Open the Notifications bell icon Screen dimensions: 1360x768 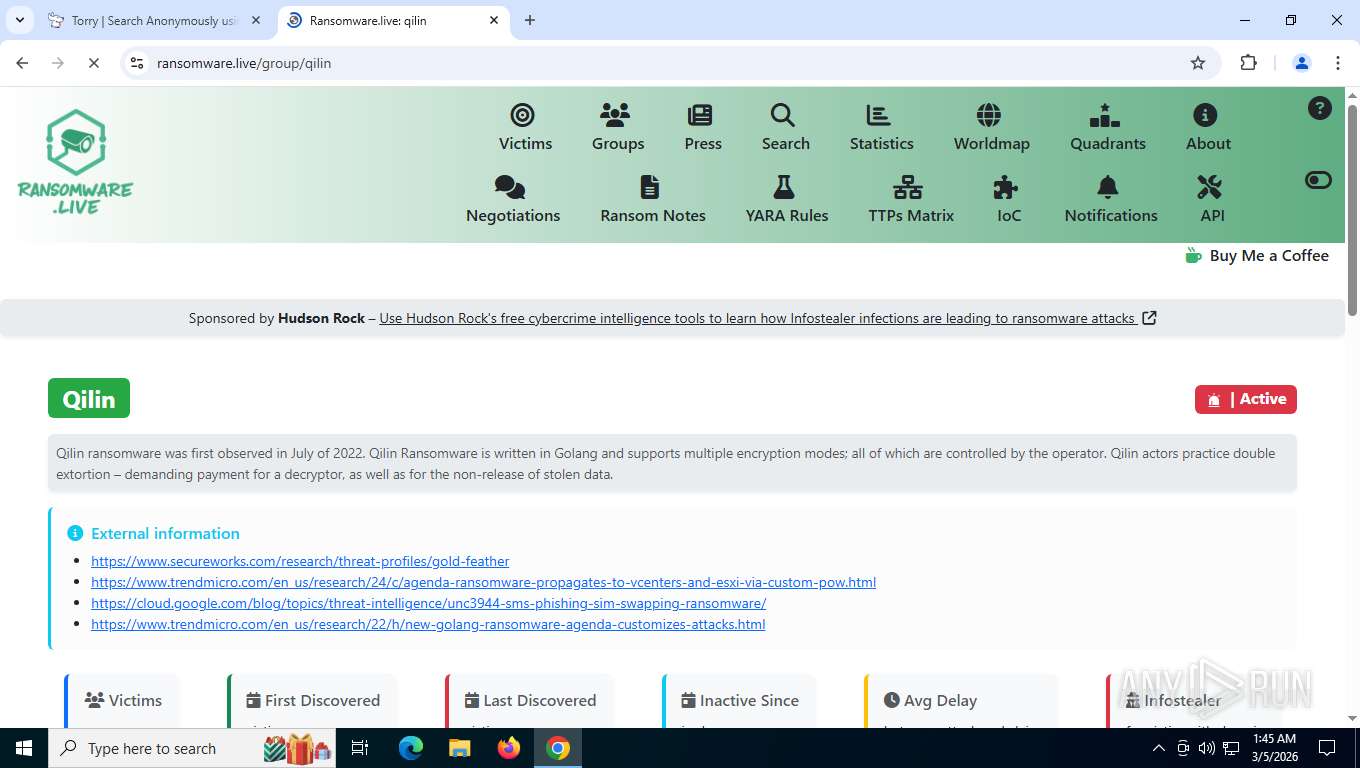tap(1108, 187)
